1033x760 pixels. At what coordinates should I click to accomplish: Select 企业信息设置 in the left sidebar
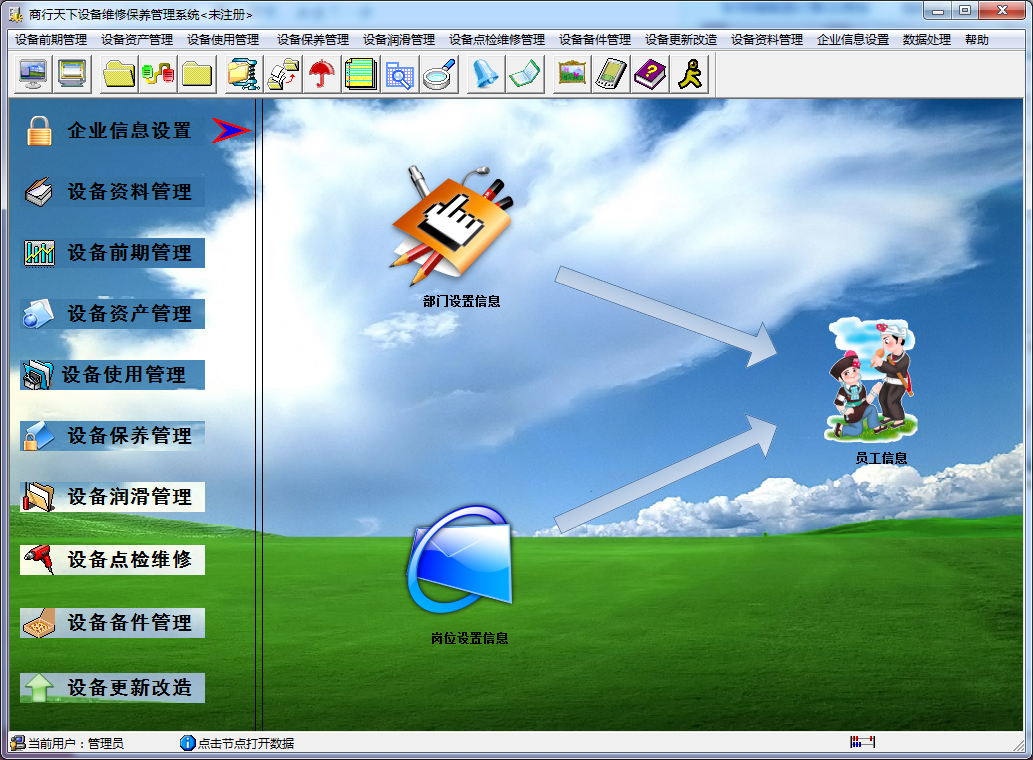(112, 130)
